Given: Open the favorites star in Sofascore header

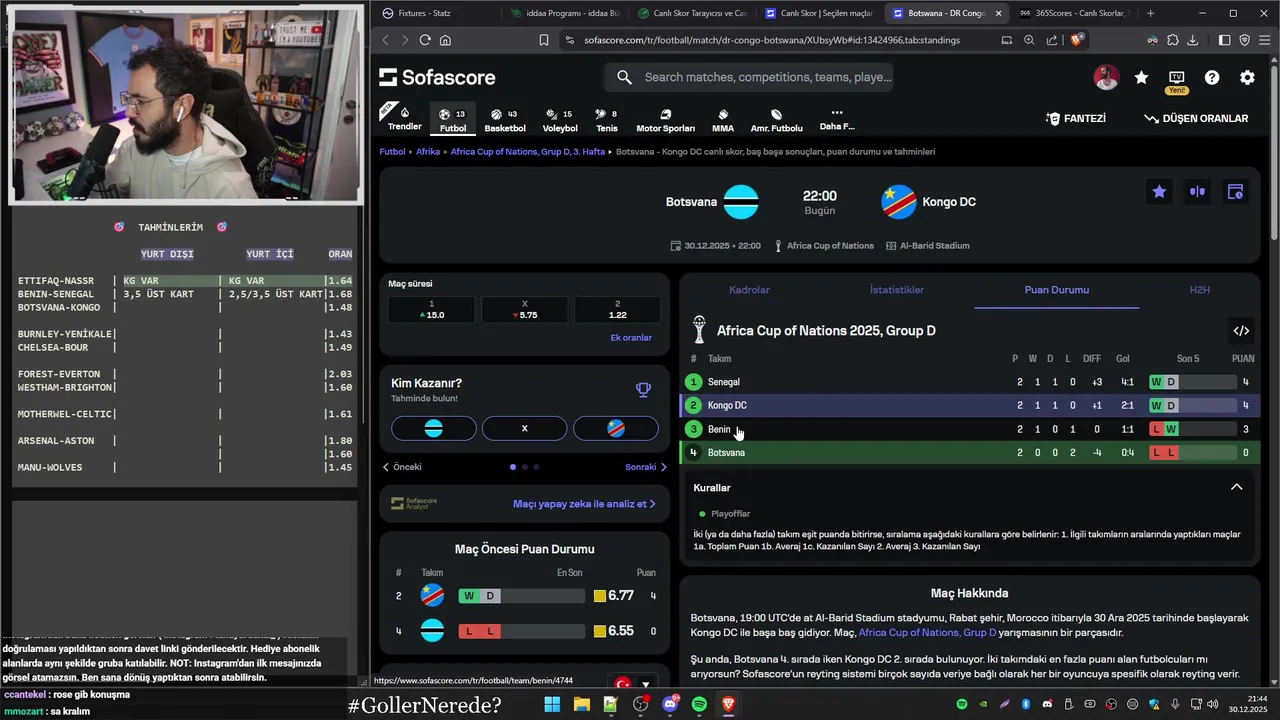Looking at the screenshot, I should (1141, 77).
